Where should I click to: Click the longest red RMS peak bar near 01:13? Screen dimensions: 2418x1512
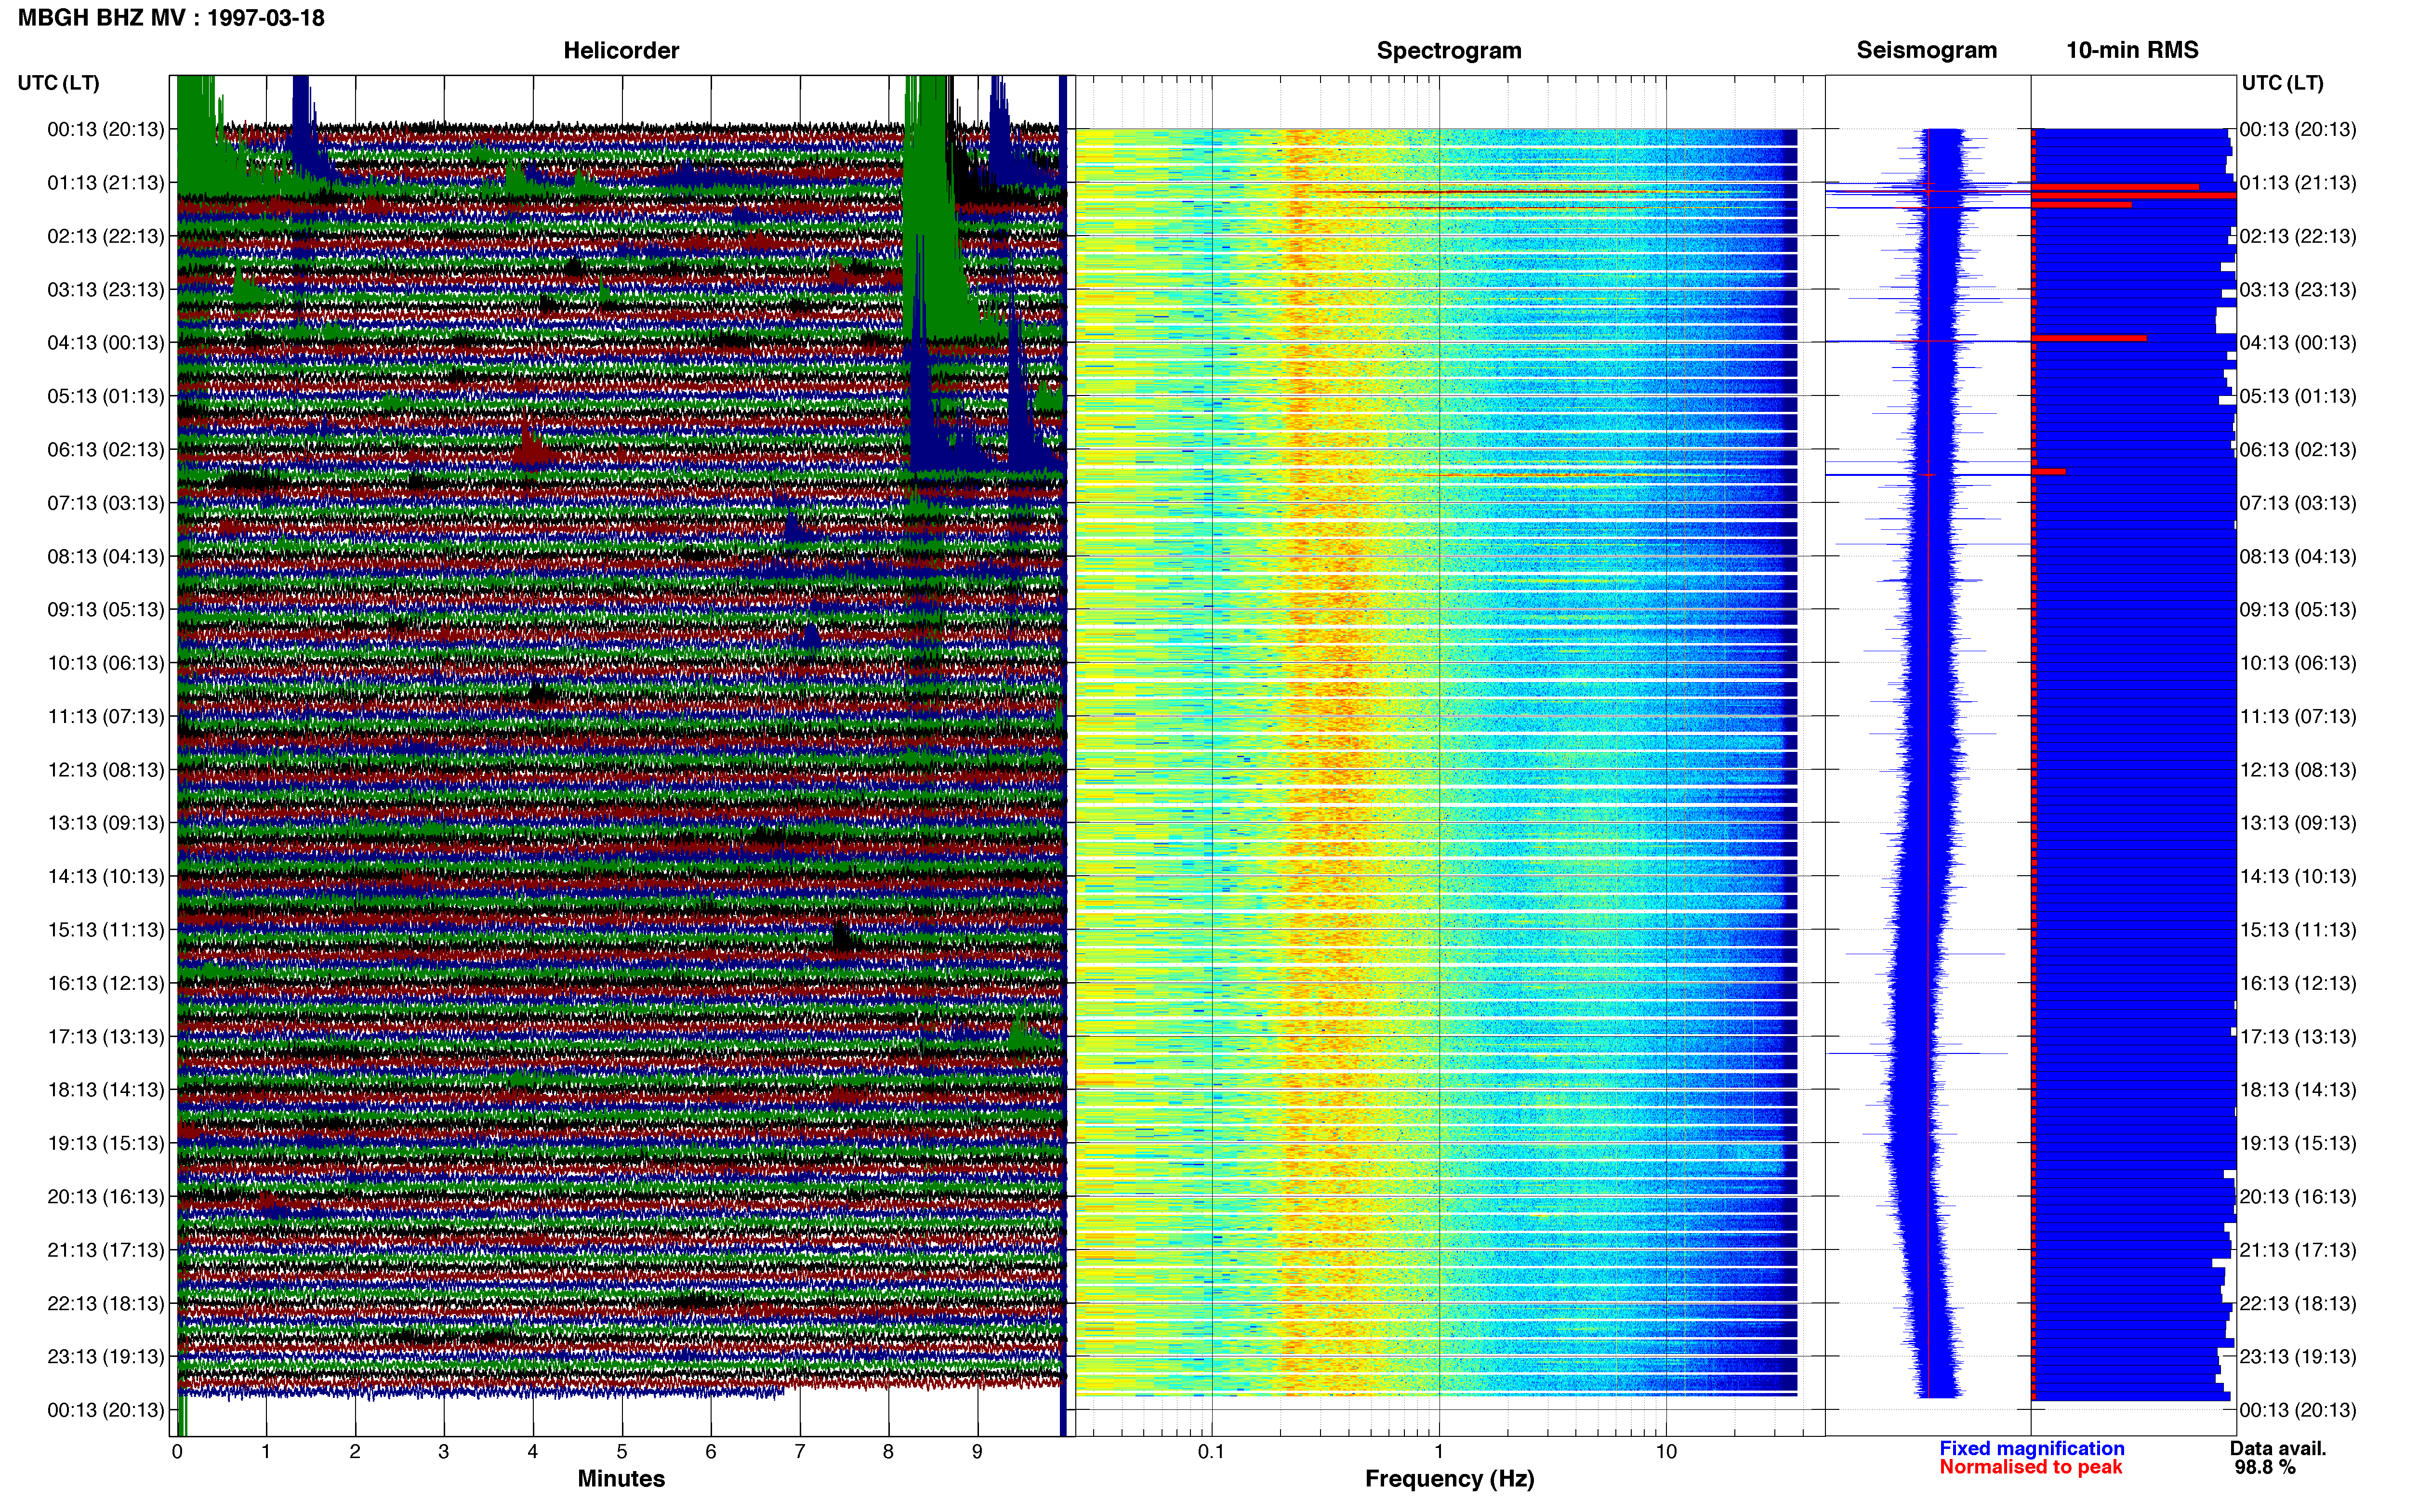pos(2134,195)
